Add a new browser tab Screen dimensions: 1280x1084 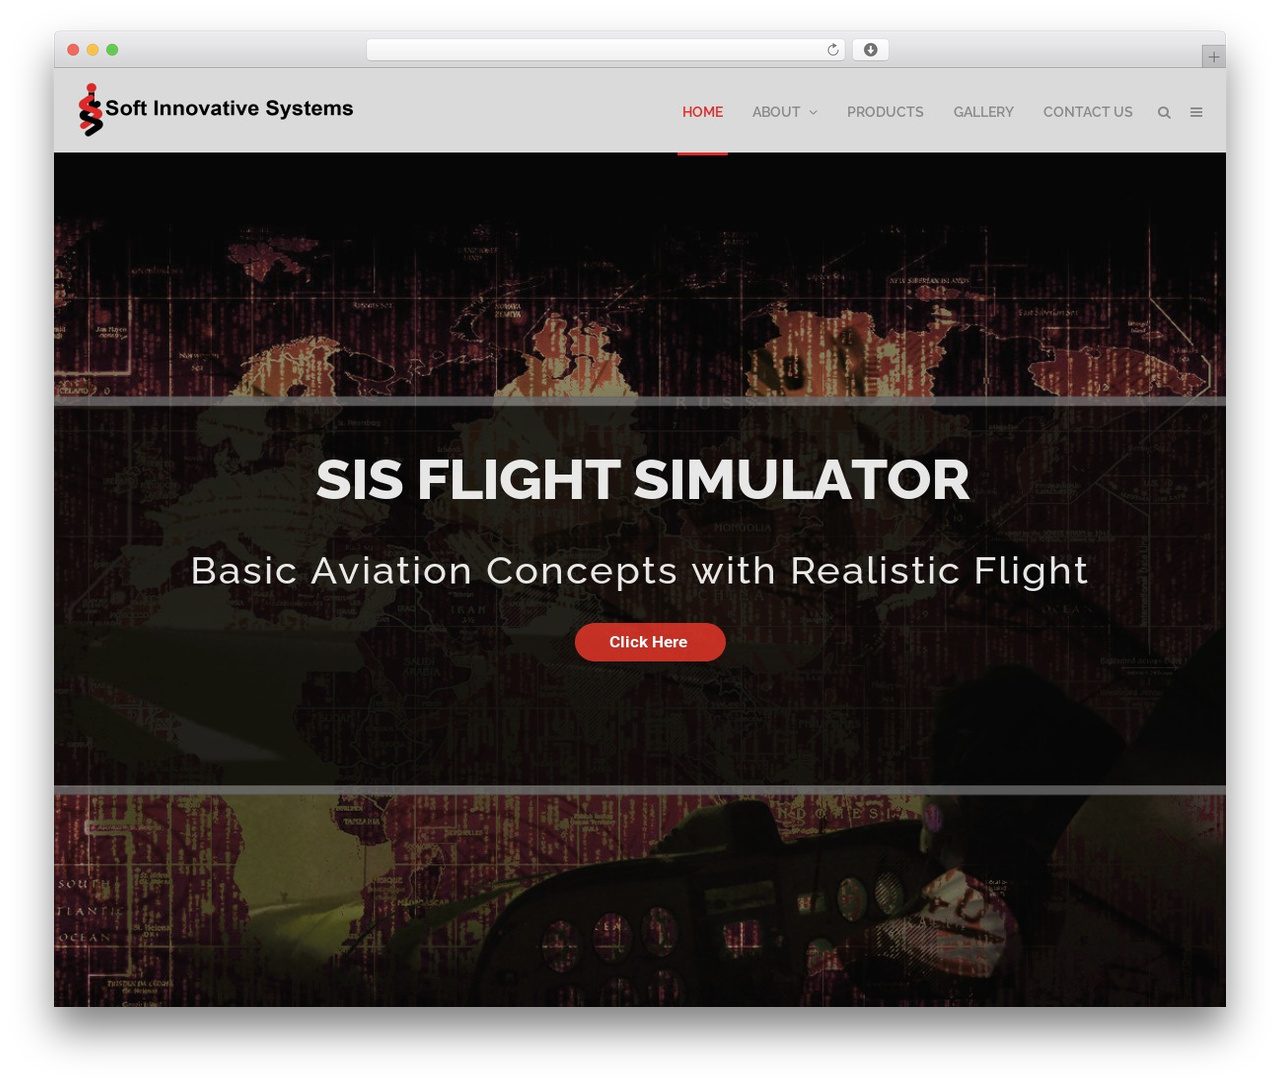point(1213,57)
